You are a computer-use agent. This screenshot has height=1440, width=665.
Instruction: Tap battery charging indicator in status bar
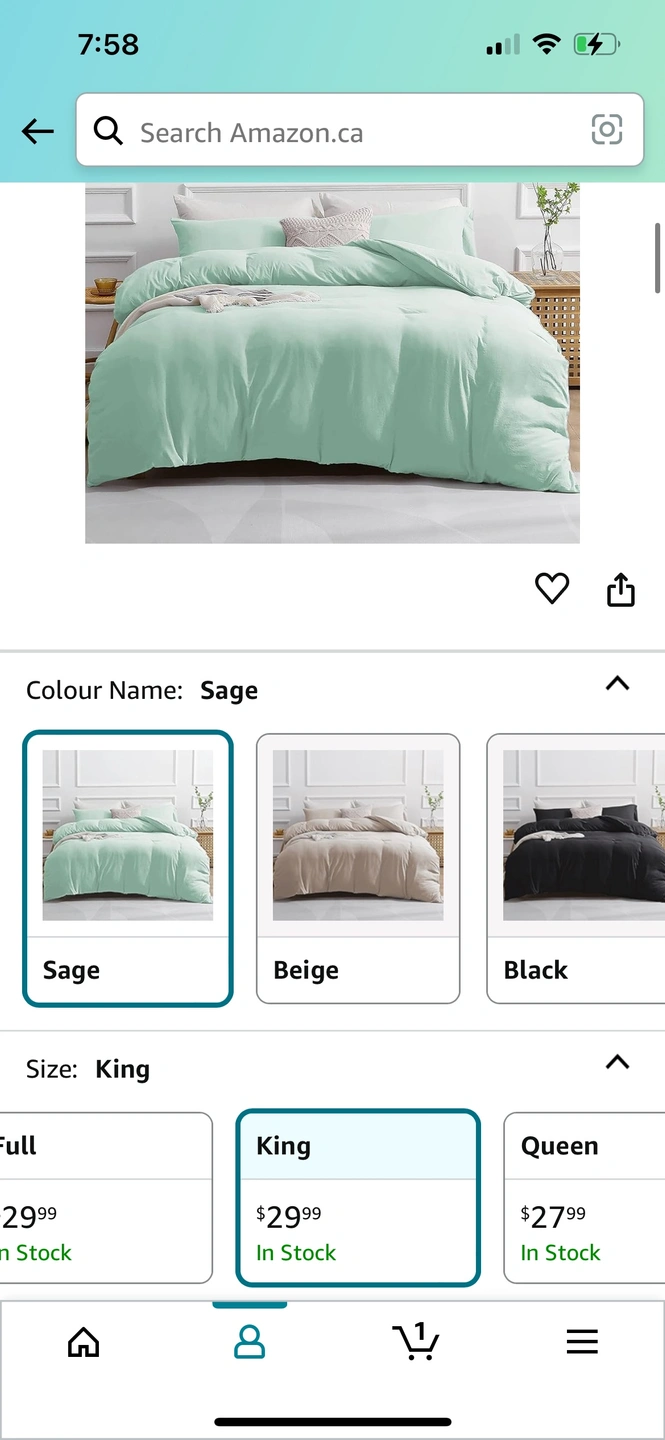pos(596,44)
